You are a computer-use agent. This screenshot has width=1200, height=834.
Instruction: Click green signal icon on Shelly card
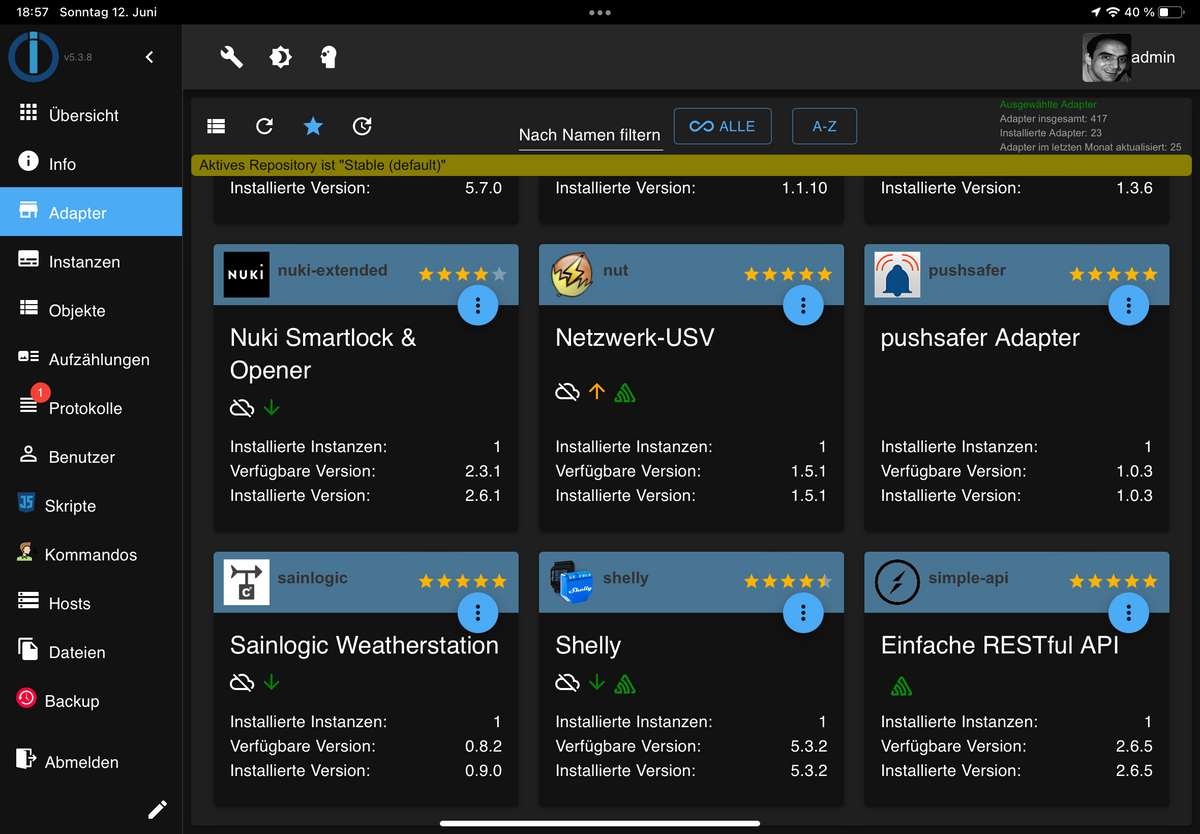[626, 684]
